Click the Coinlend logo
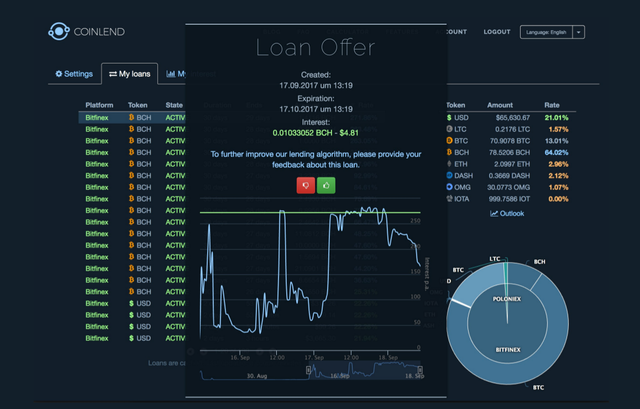 click(87, 31)
